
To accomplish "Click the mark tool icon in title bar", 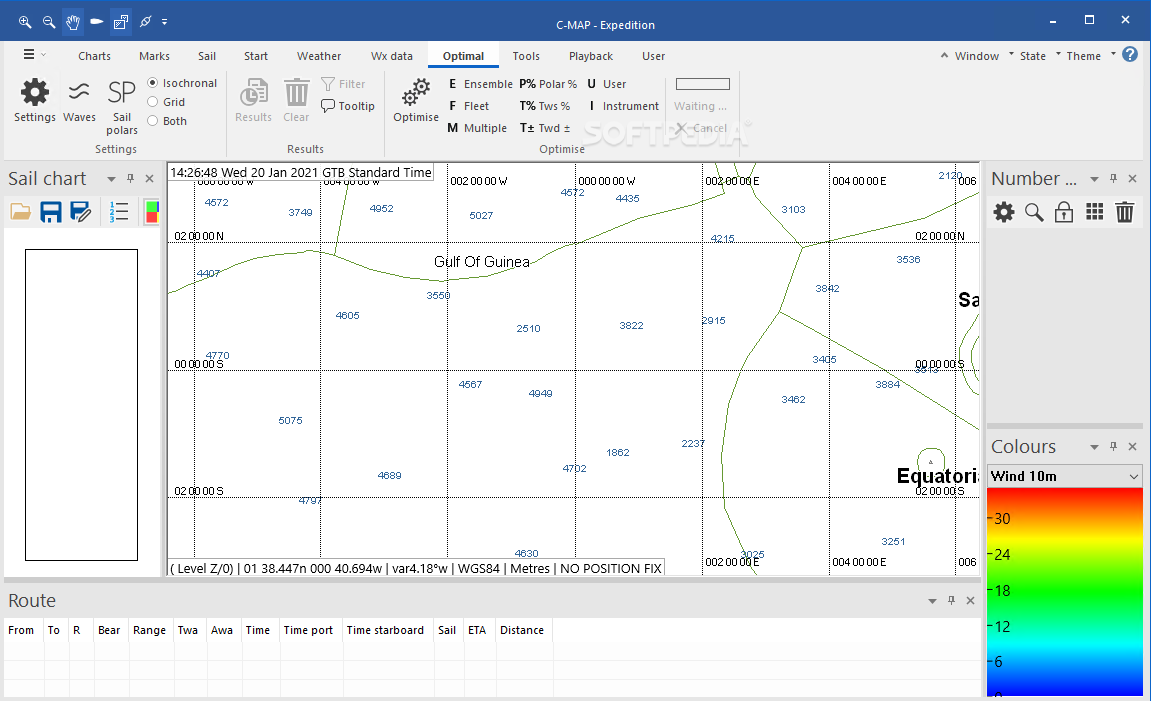I will (x=145, y=22).
